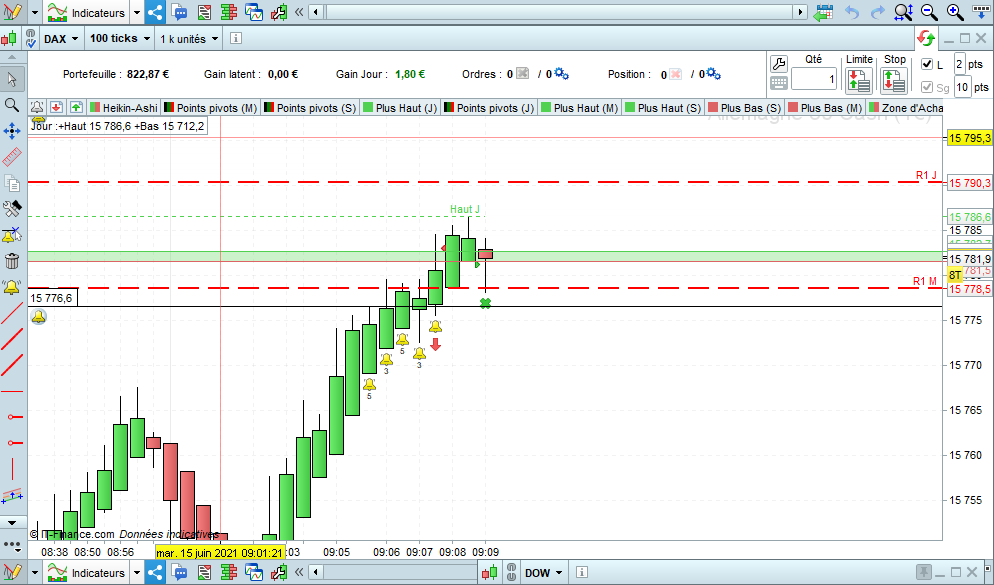Screen dimensions: 994x585
Task: Click the Indicateurs button in the bottom toolbar
Action: pos(86,573)
